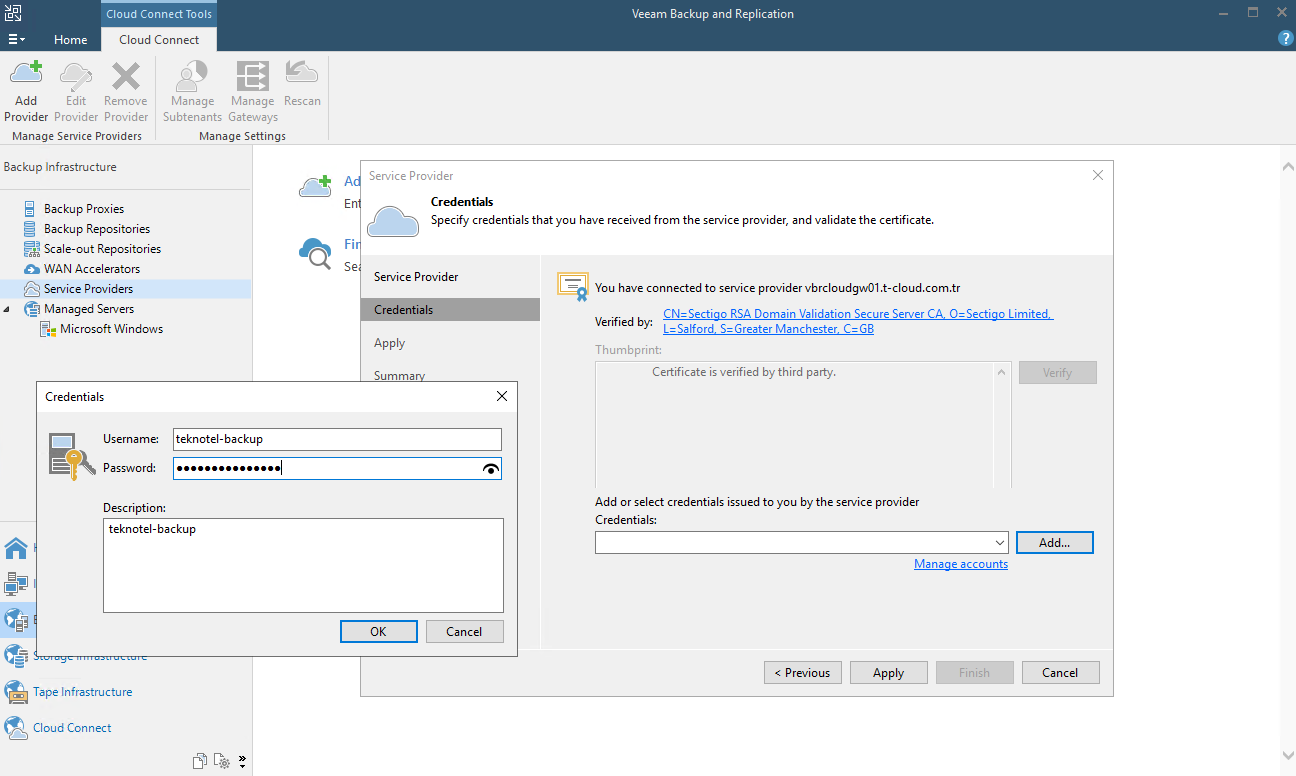1296x776 pixels.
Task: Select WAN Accelerators in the tree
Action: 92,269
